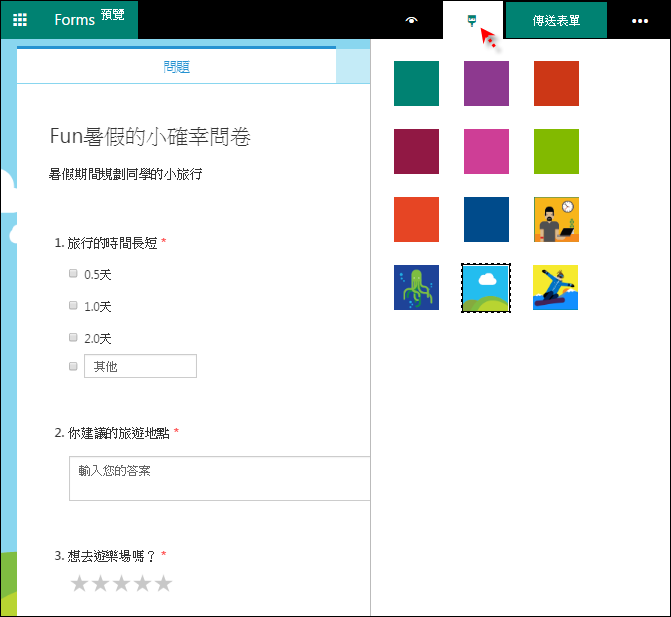Rate five stars for 想去遊樂場嗎
Screen dimensions: 671x617
point(163,584)
